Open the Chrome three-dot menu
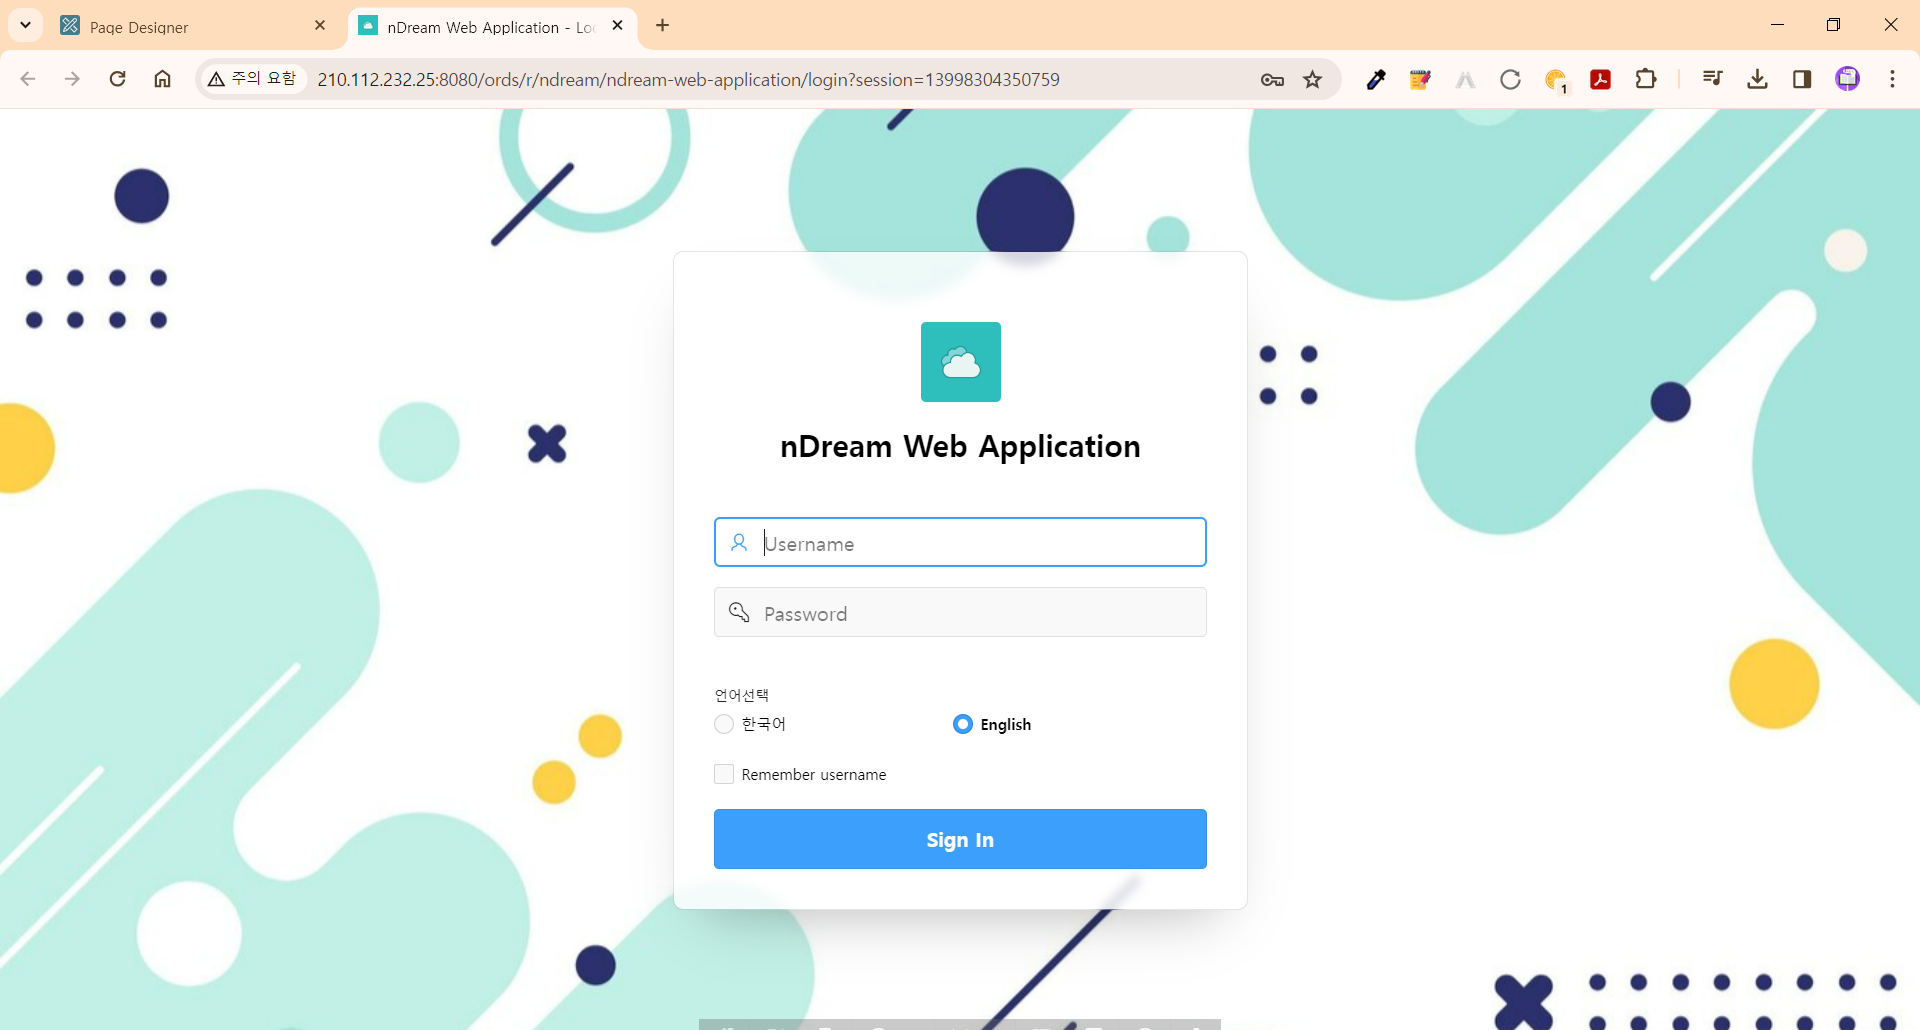 click(1892, 79)
